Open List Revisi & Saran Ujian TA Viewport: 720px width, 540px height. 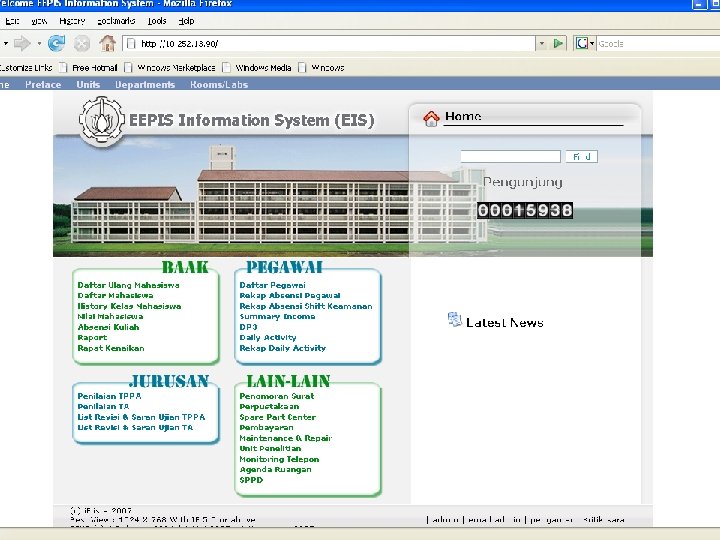135,428
